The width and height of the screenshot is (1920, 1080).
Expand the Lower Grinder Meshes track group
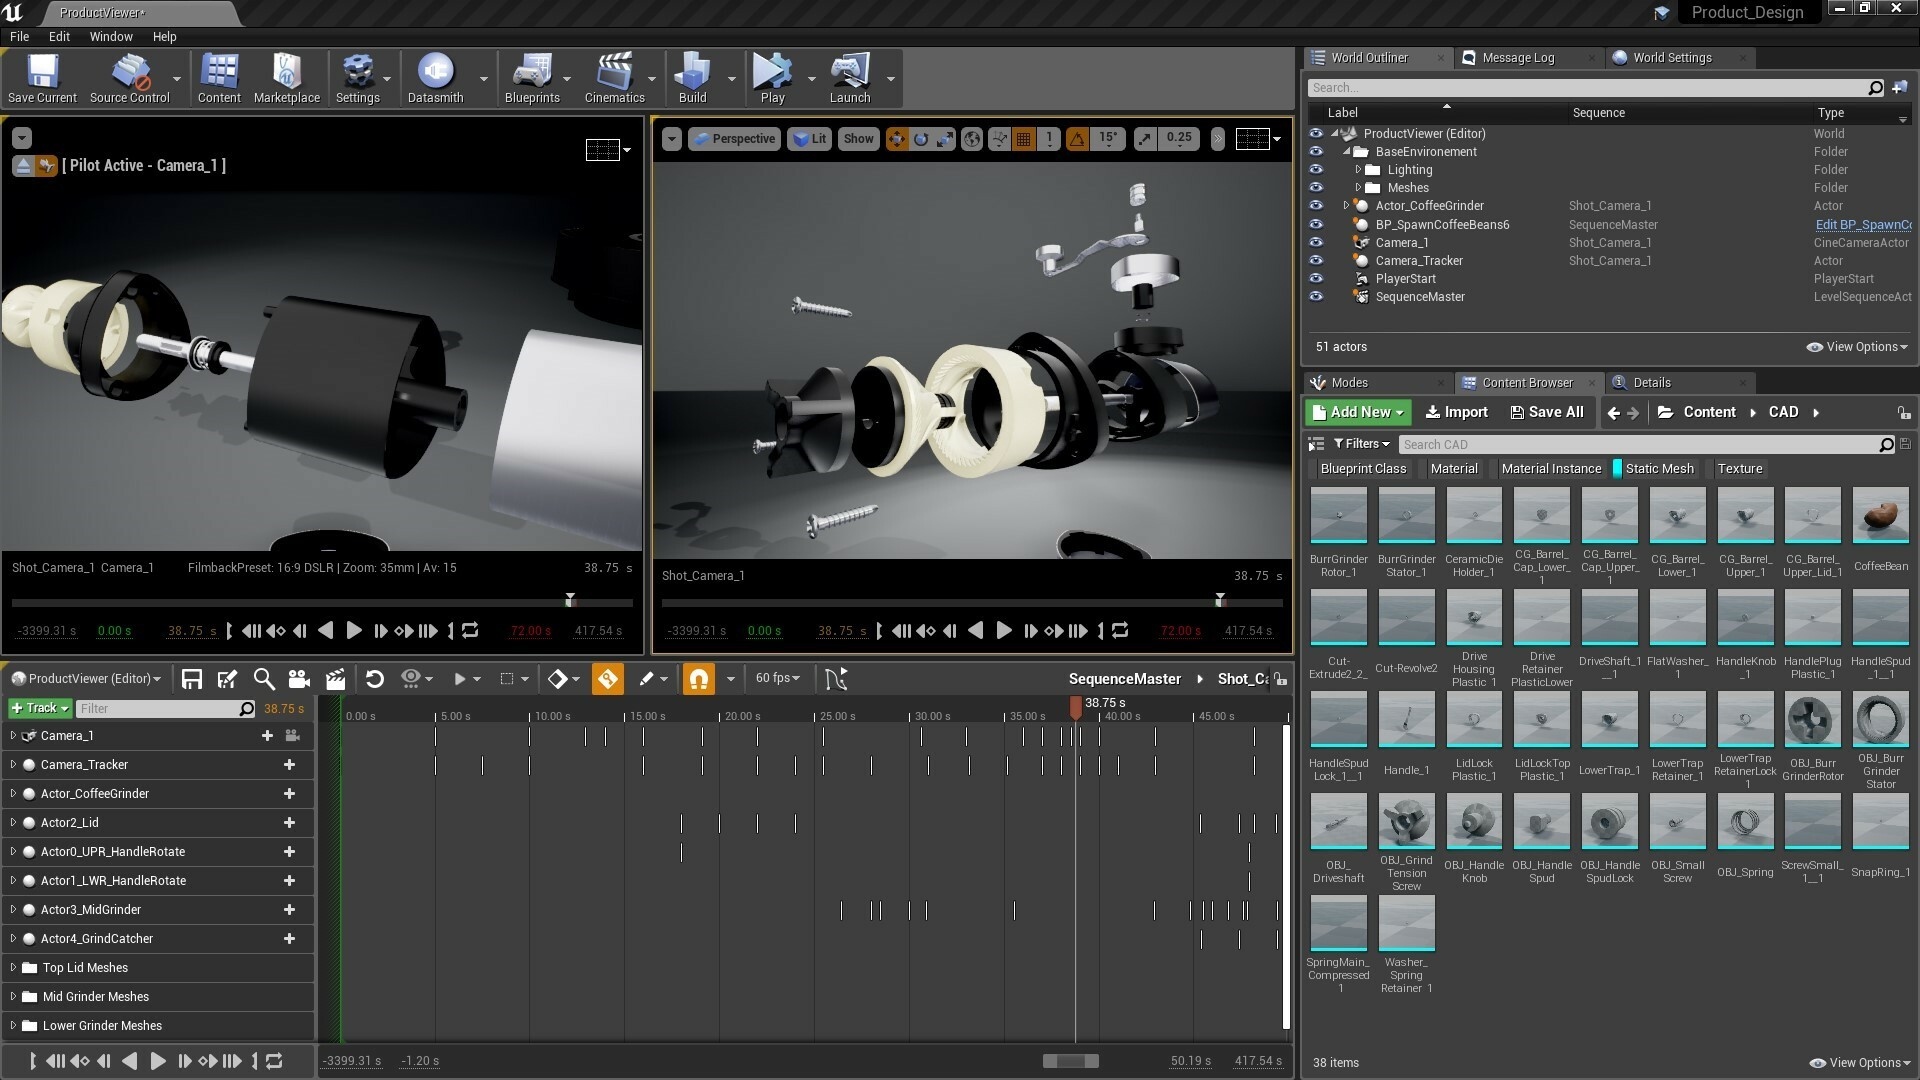pos(11,1026)
